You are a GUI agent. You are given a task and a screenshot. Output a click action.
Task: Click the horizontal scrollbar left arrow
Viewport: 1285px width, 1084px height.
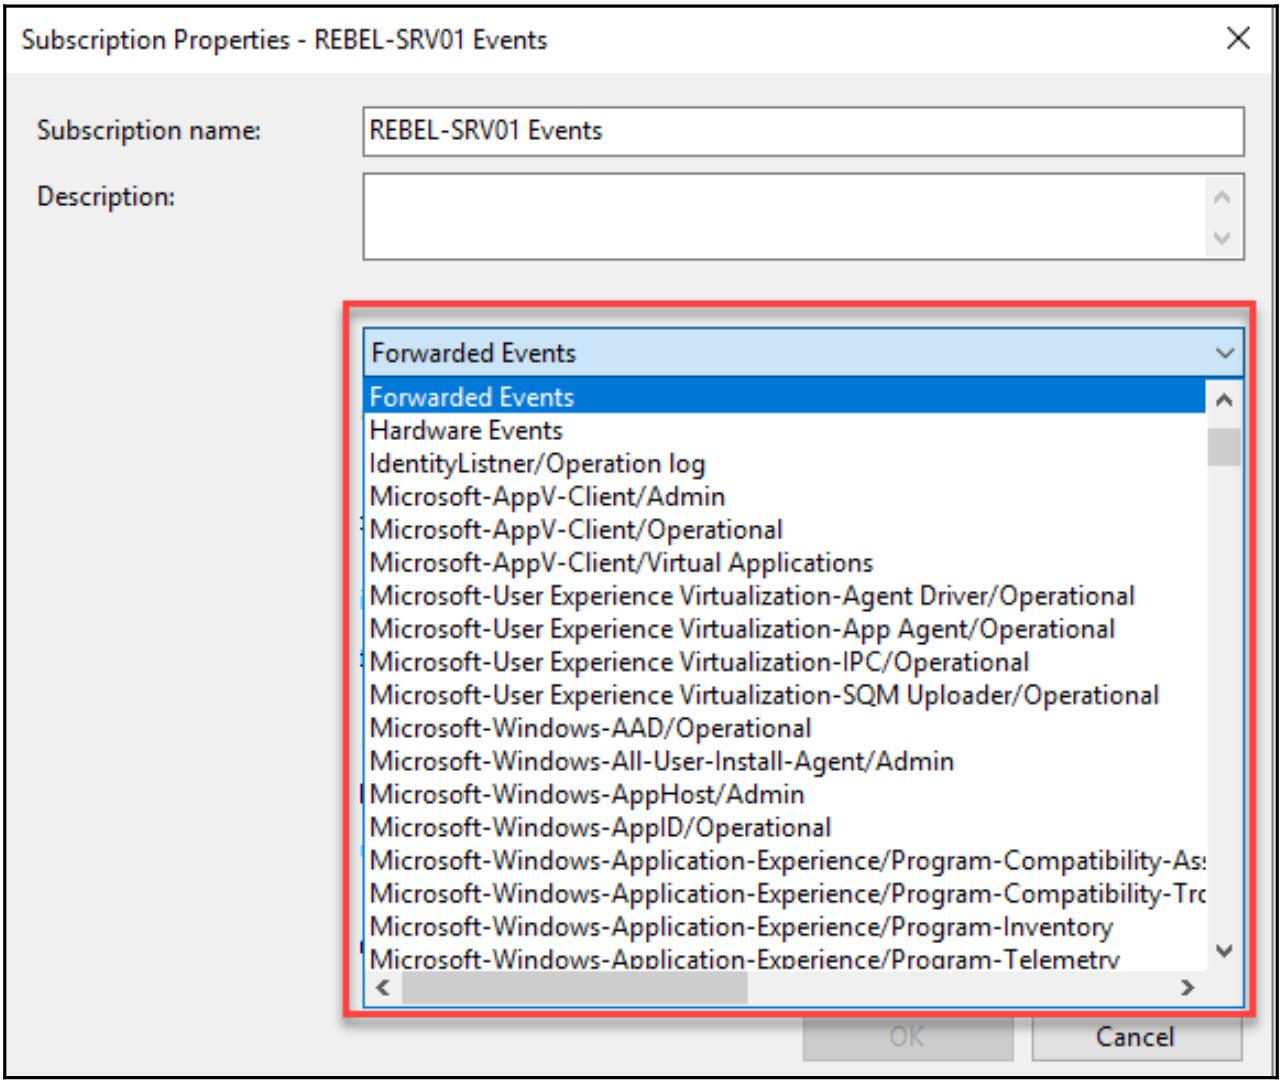(x=382, y=988)
